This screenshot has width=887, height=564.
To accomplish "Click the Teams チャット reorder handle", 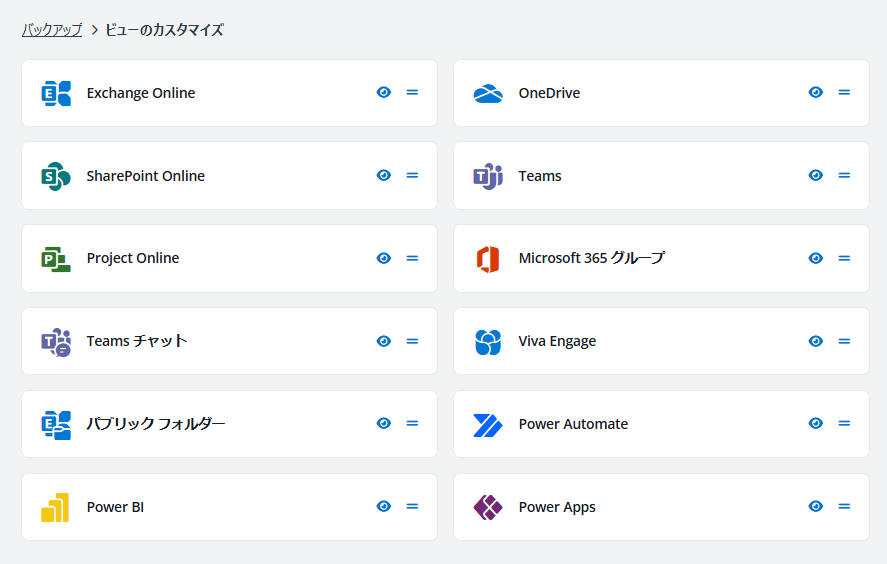I will pos(412,341).
